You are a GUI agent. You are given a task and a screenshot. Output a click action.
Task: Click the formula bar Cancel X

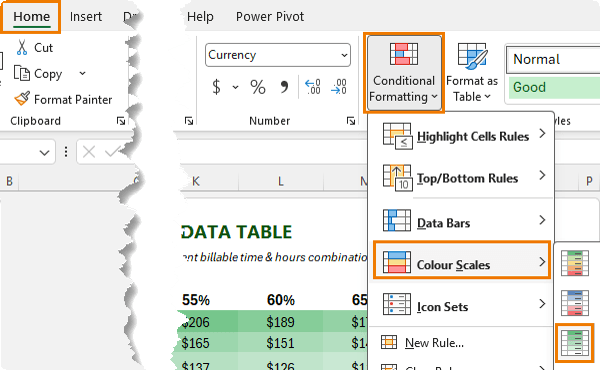(x=89, y=152)
